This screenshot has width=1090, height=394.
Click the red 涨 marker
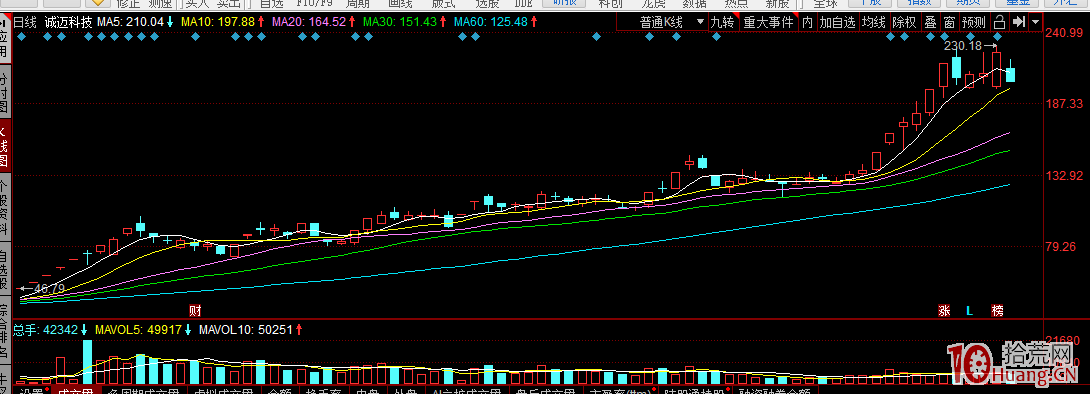click(943, 310)
